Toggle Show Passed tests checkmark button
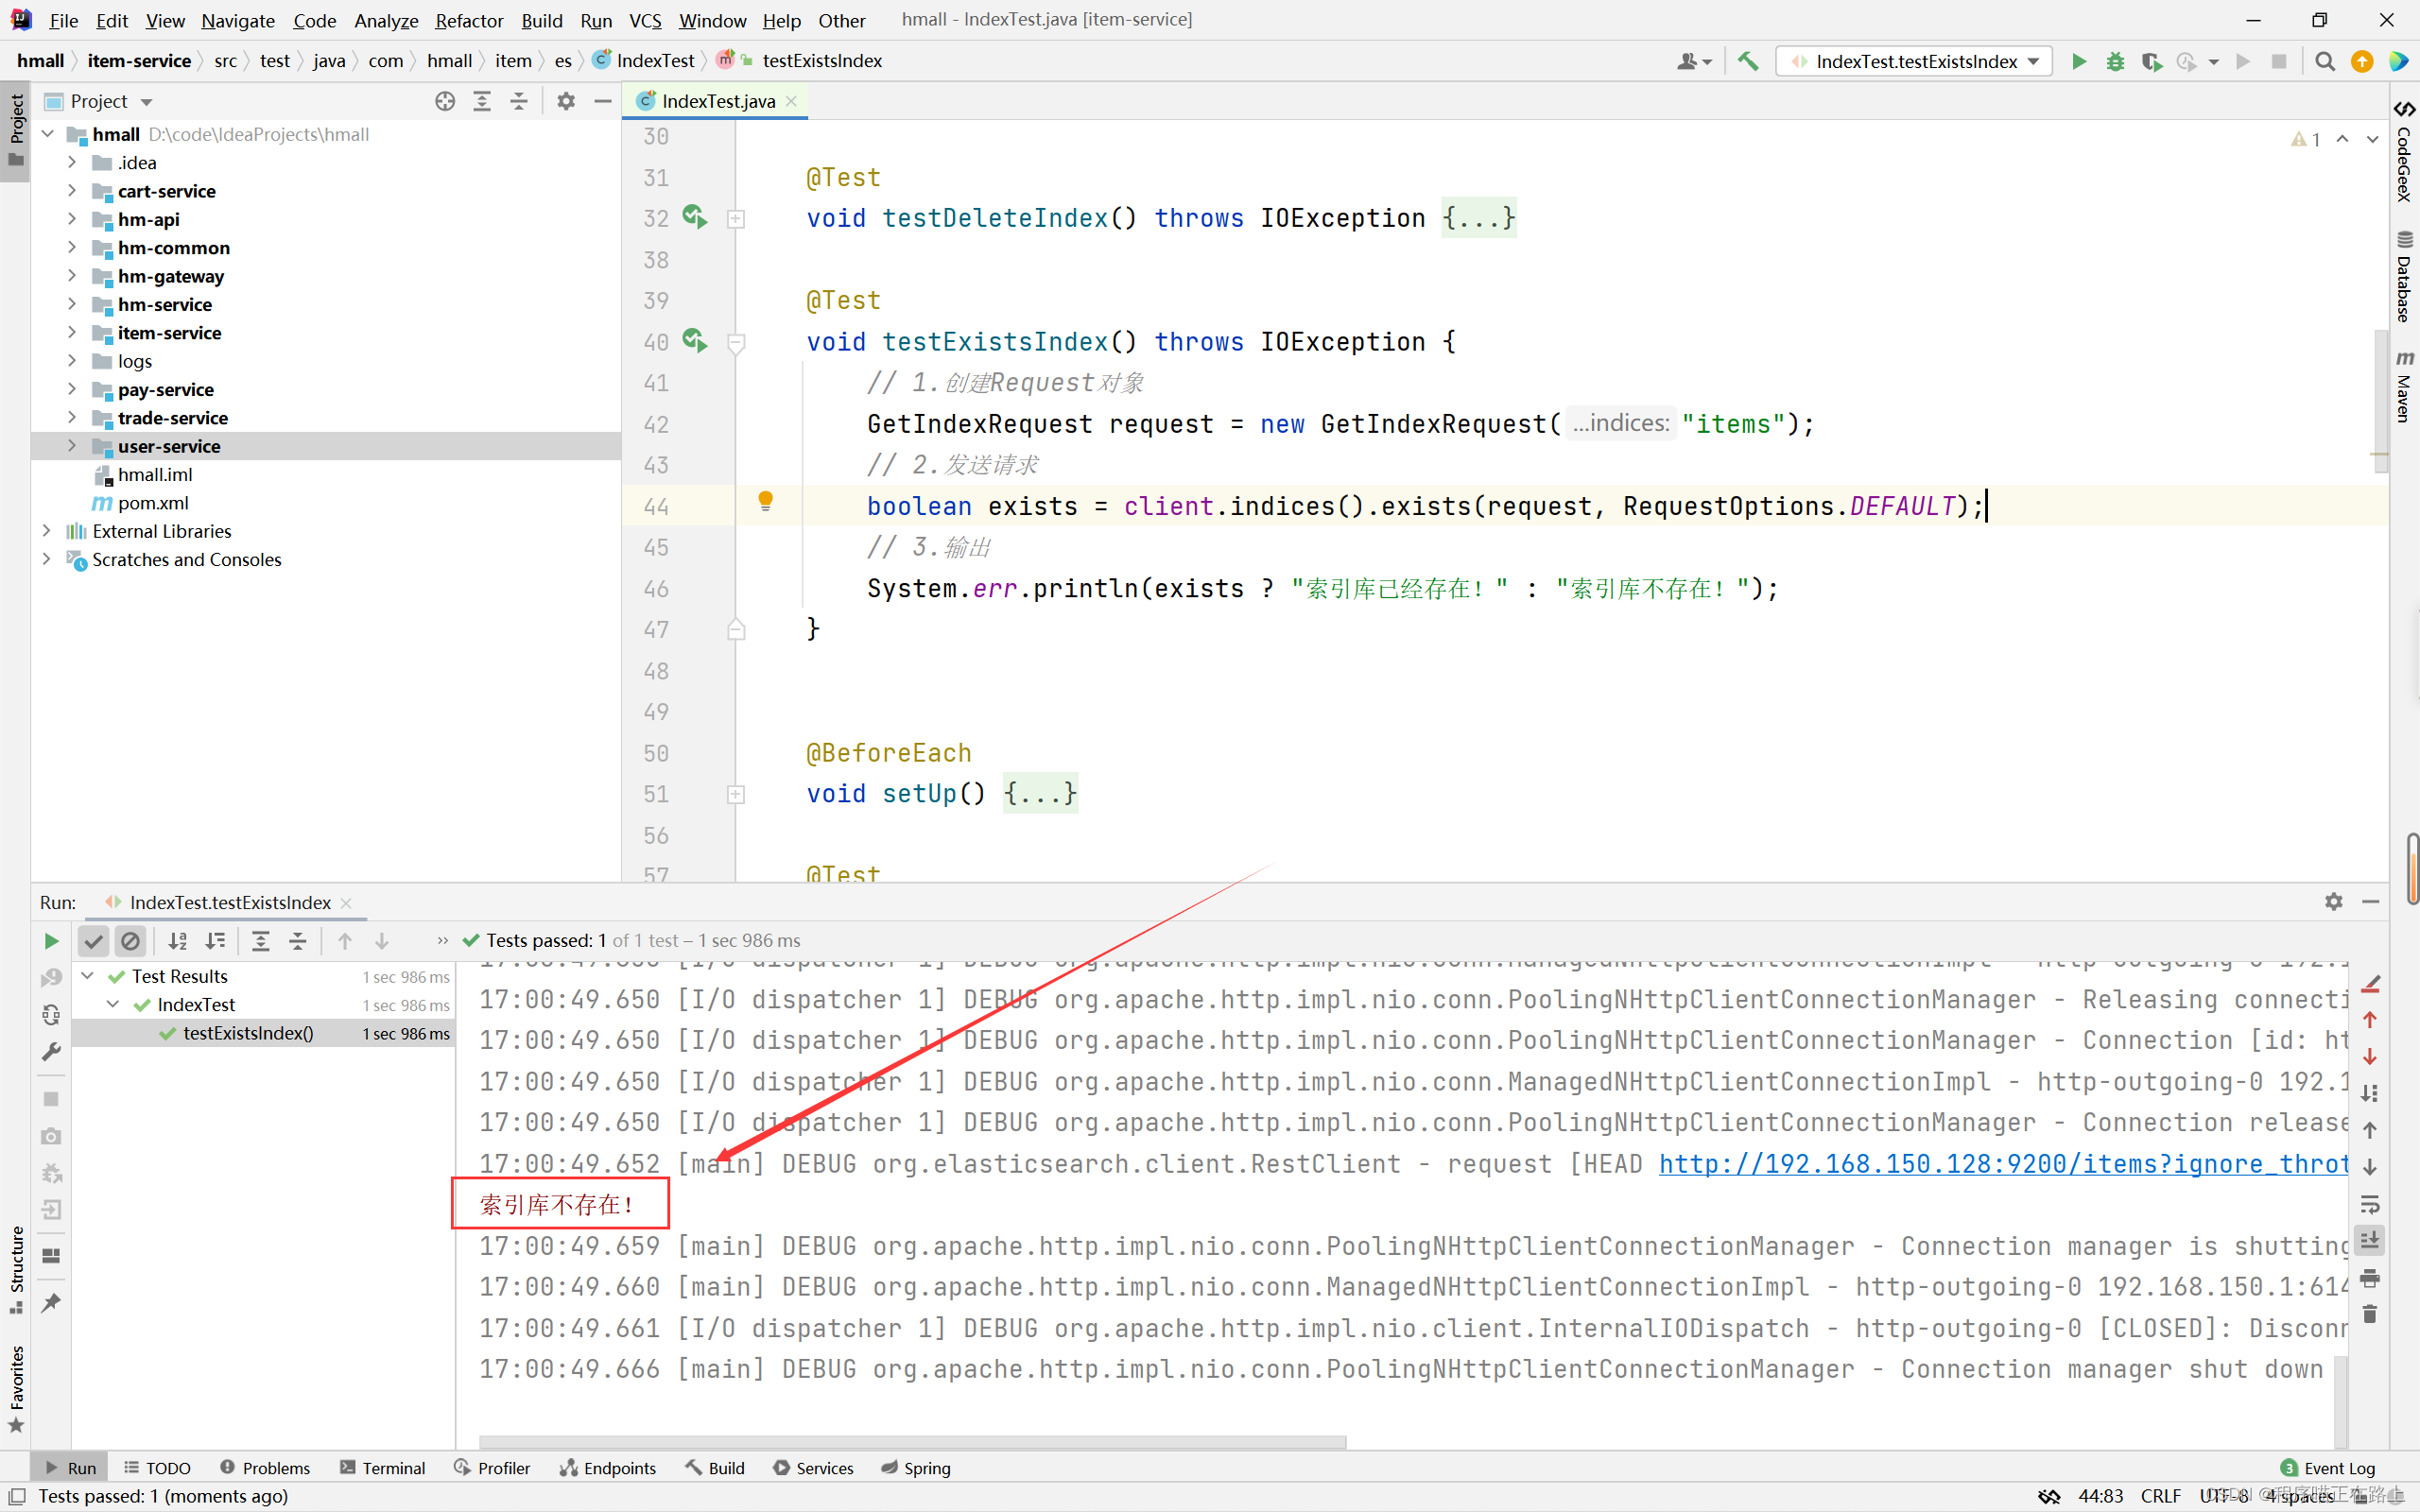2420x1512 pixels. pos(93,941)
